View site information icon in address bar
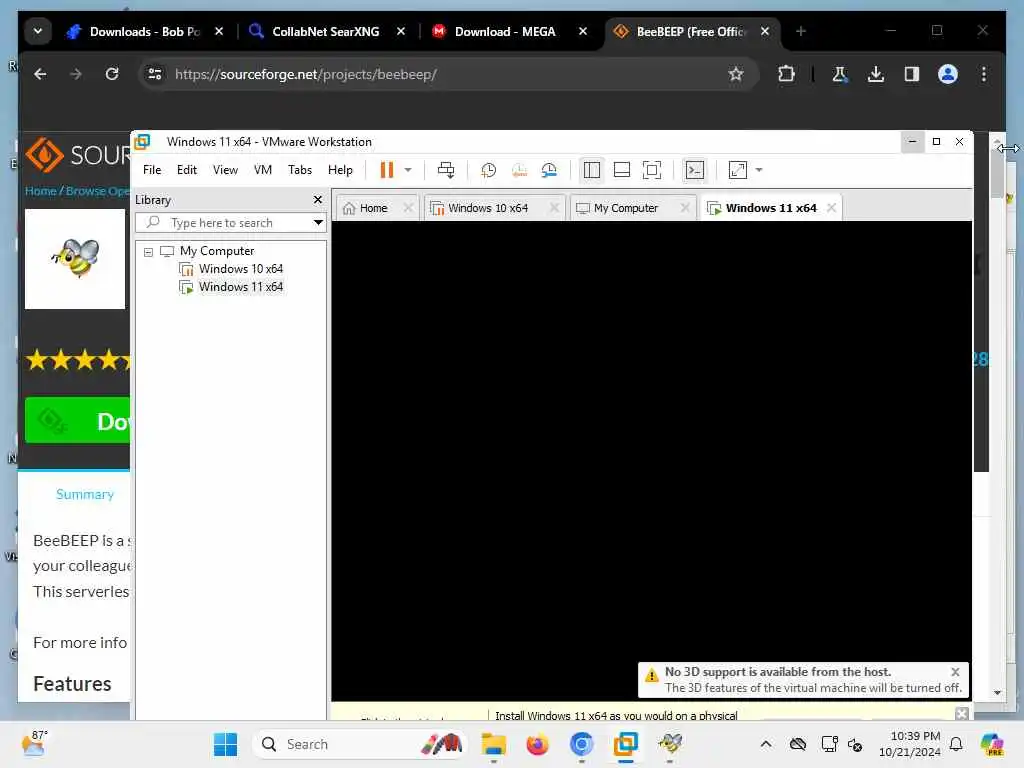Screen dimensions: 1024x768 tap(155, 74)
